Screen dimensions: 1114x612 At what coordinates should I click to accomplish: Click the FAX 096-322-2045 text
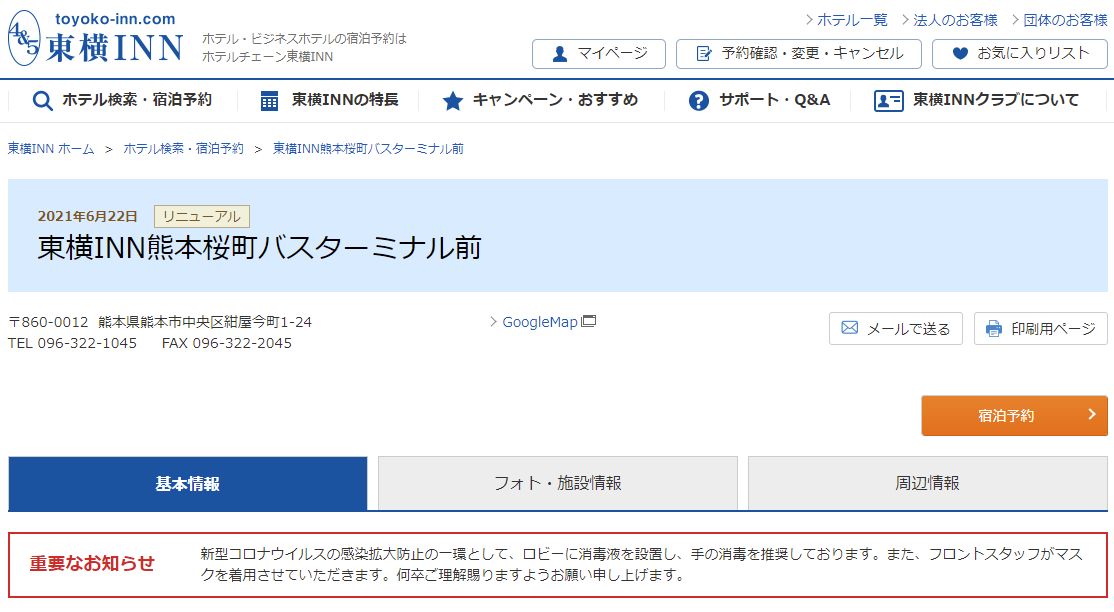point(227,343)
